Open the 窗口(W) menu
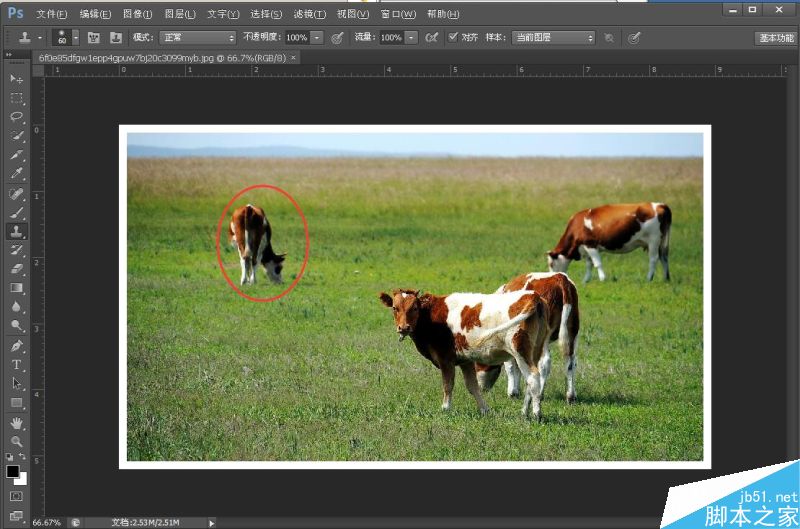 point(398,14)
